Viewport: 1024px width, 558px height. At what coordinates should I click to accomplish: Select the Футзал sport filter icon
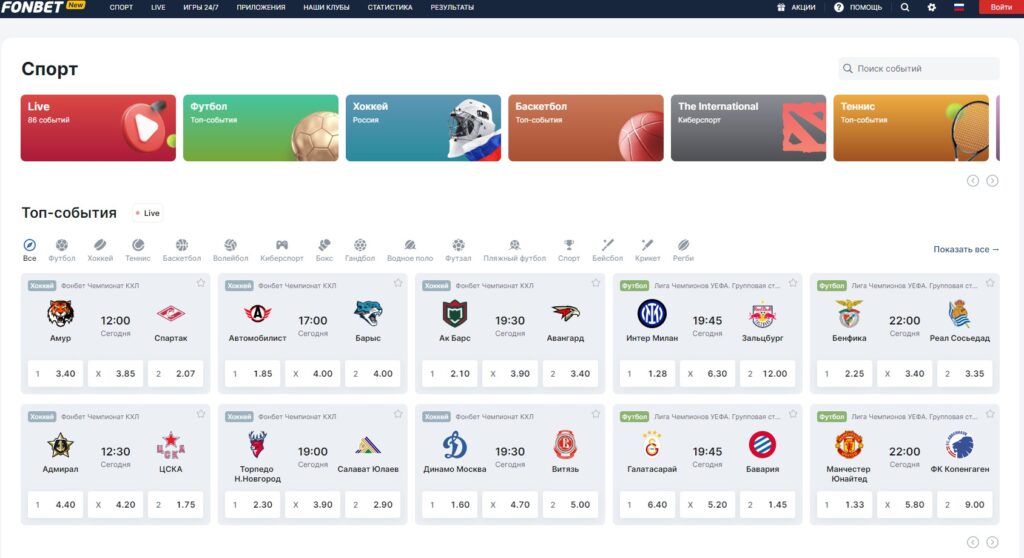pos(458,245)
